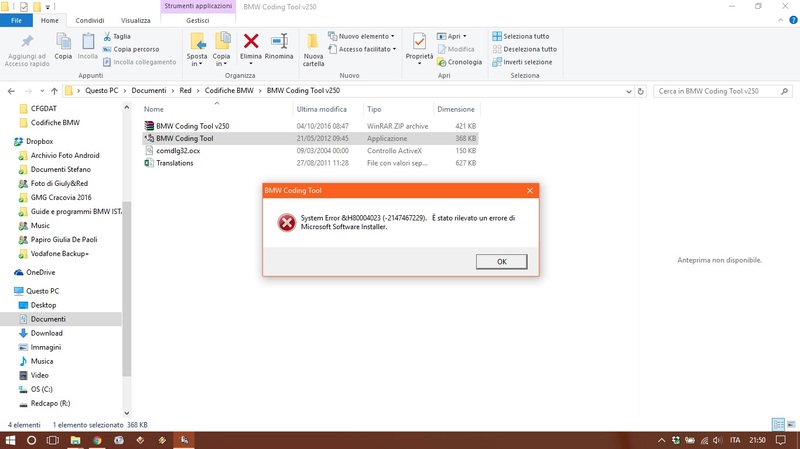This screenshot has width=800, height=449.
Task: Click Seleziona tutto
Action: [x=521, y=36]
